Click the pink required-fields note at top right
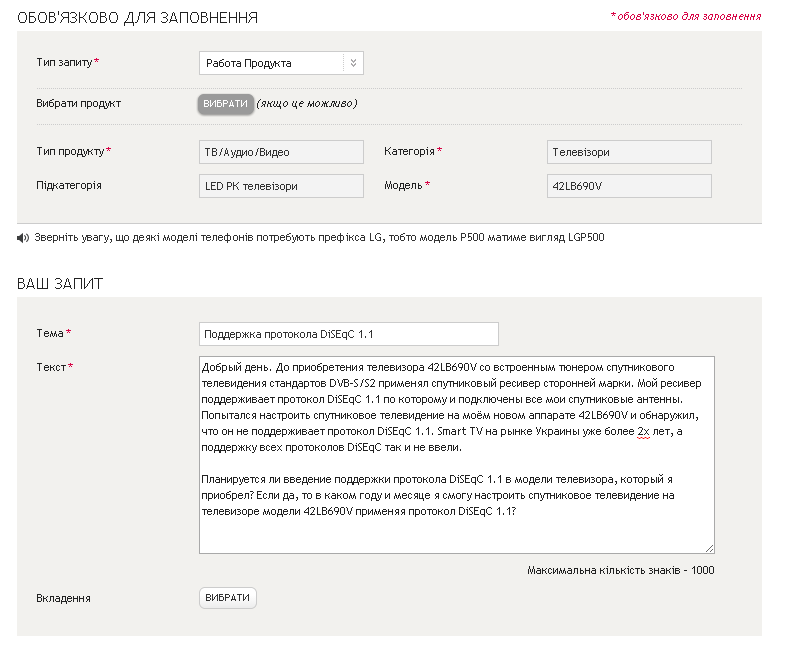Image resolution: width=793 pixels, height=658 pixels. 686,16
